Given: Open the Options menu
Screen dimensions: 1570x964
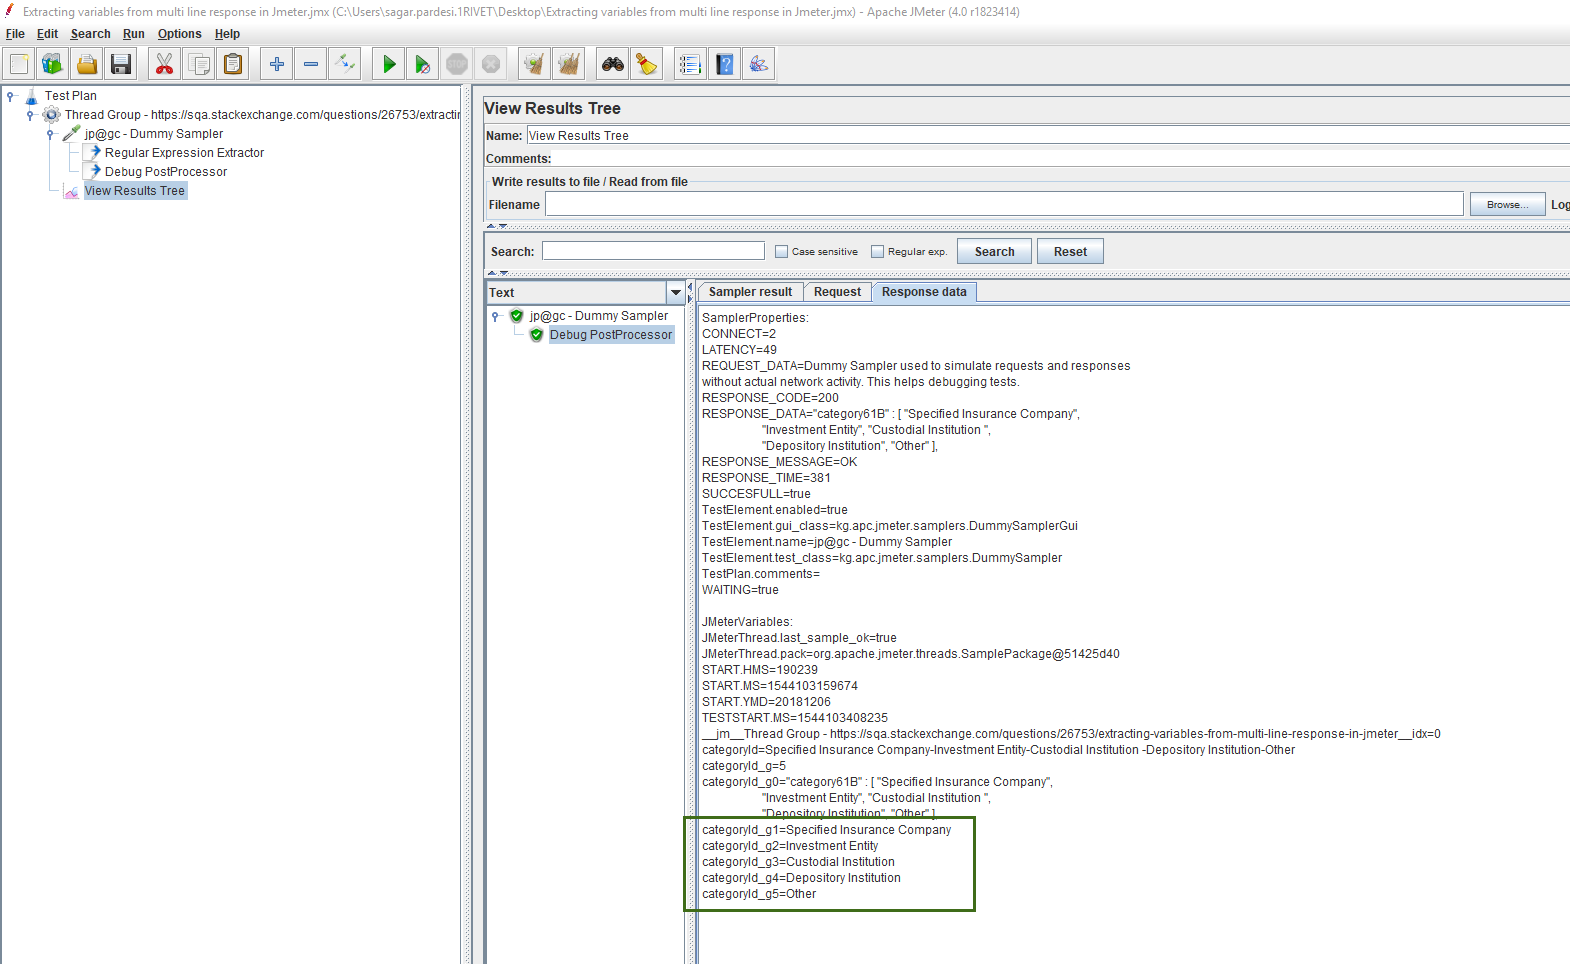Looking at the screenshot, I should [x=179, y=34].
